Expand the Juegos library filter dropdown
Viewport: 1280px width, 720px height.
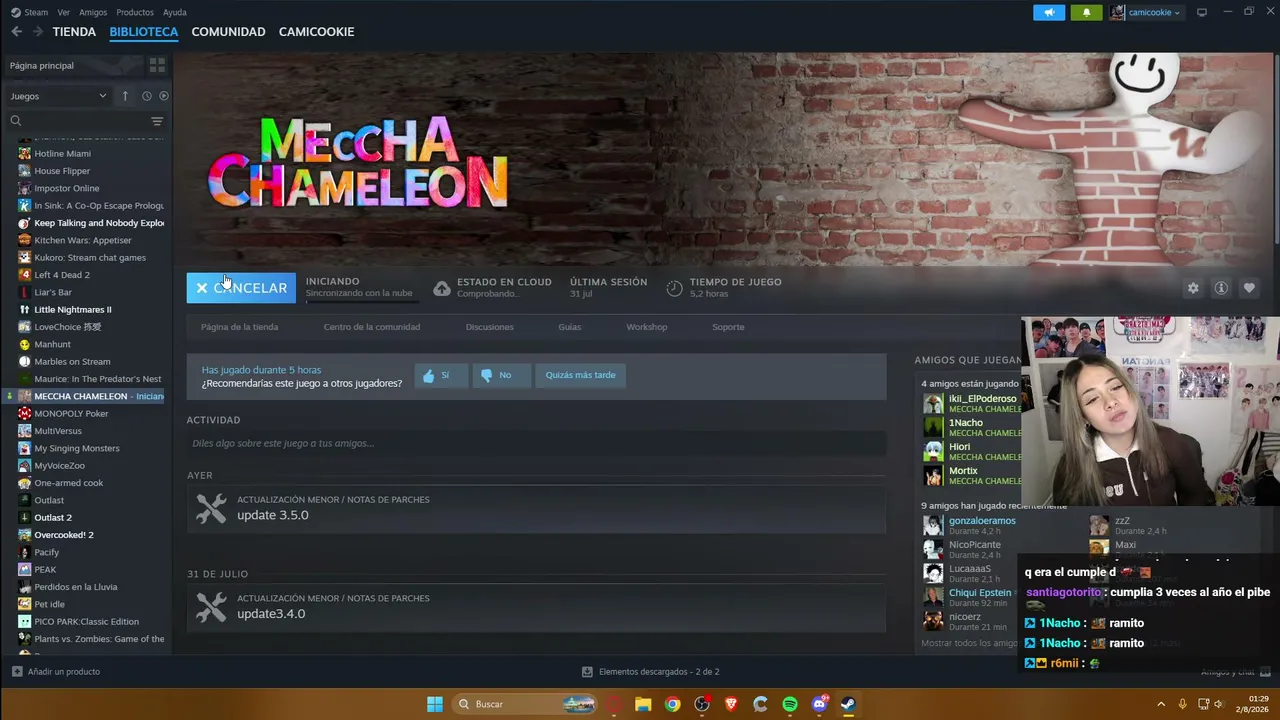59,96
